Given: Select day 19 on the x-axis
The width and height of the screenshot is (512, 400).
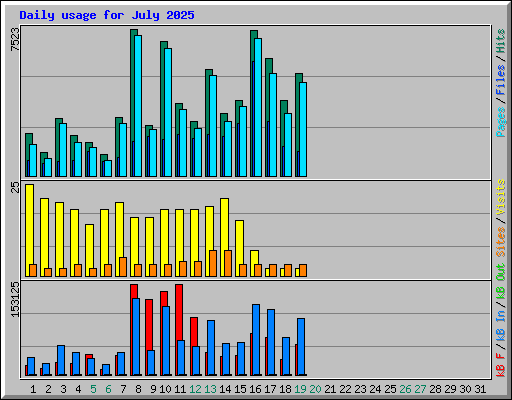Looking at the screenshot, I should [x=300, y=389].
